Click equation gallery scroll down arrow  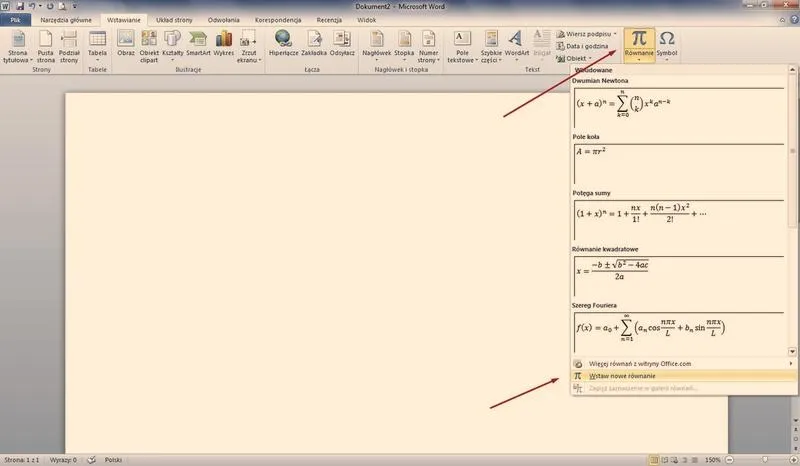tap(792, 351)
